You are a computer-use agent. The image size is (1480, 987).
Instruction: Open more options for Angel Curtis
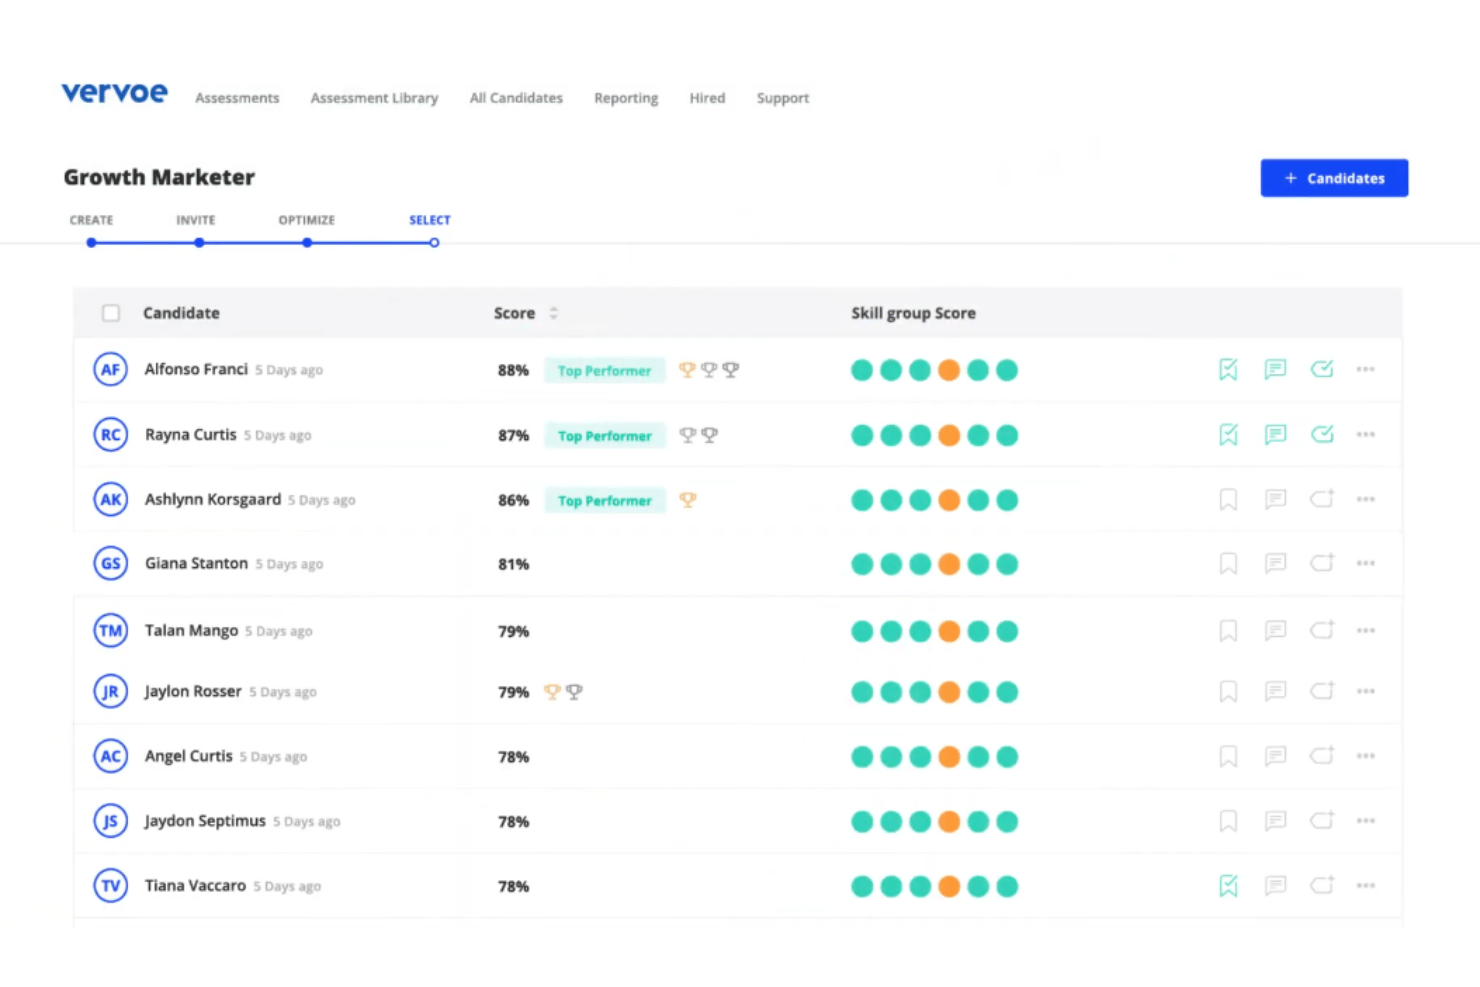tap(1365, 757)
